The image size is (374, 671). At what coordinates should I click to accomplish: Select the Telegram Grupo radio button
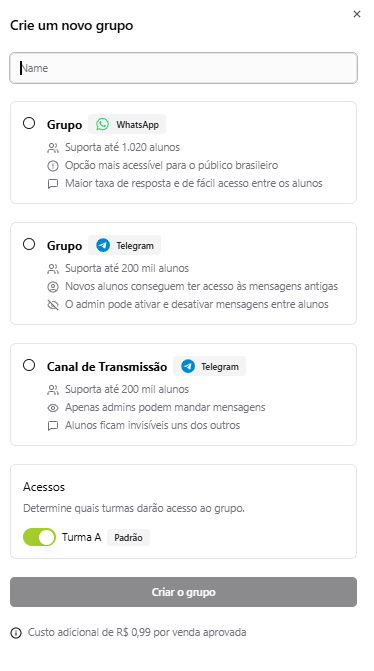coord(29,244)
